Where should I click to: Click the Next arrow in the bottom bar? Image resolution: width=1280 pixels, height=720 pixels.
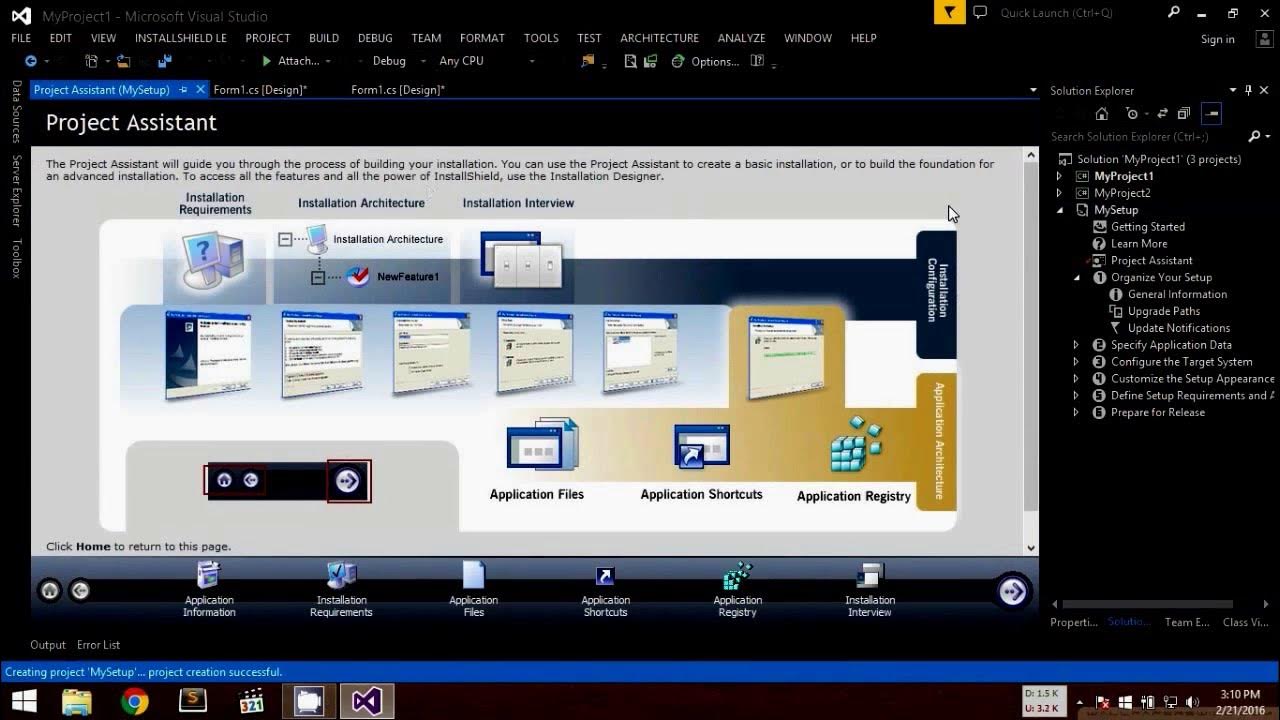1012,591
